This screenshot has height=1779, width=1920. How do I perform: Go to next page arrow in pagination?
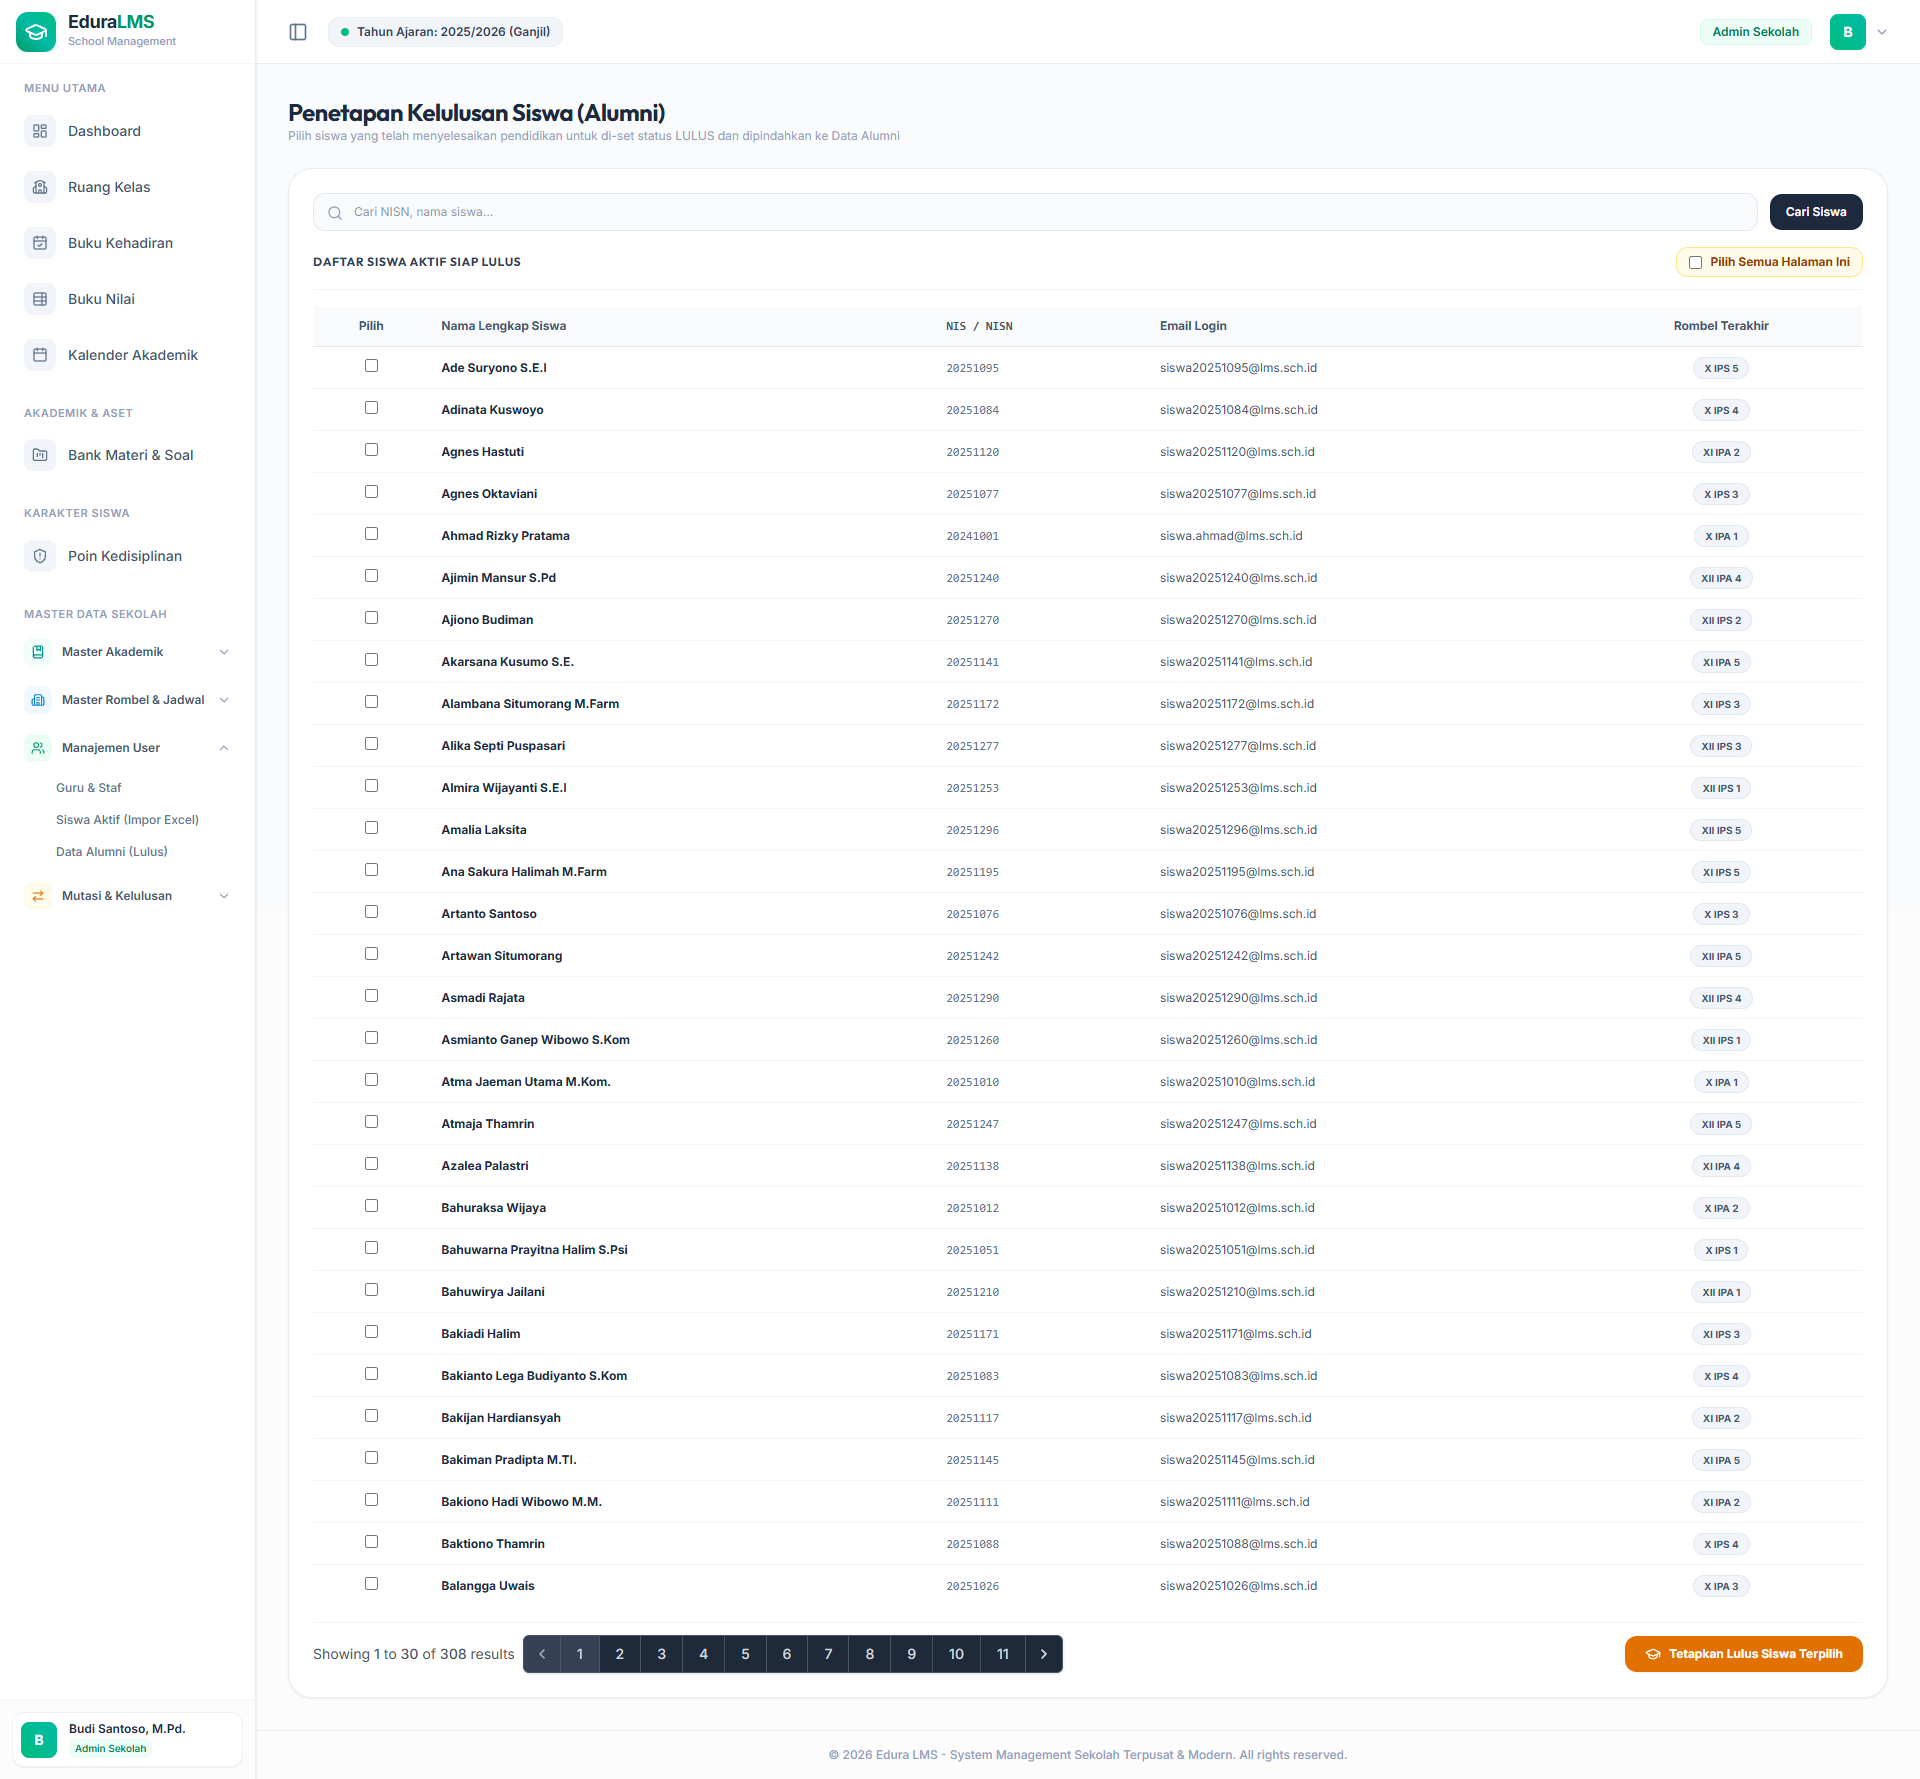pyautogui.click(x=1044, y=1654)
